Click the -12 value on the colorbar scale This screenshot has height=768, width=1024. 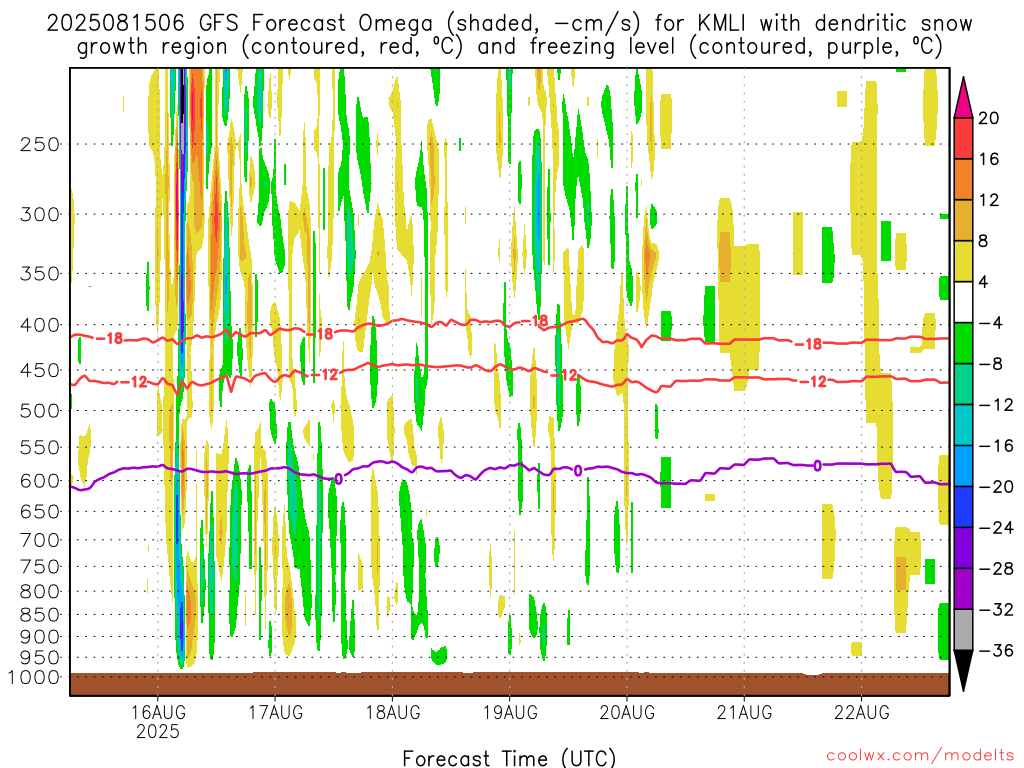(x=996, y=405)
